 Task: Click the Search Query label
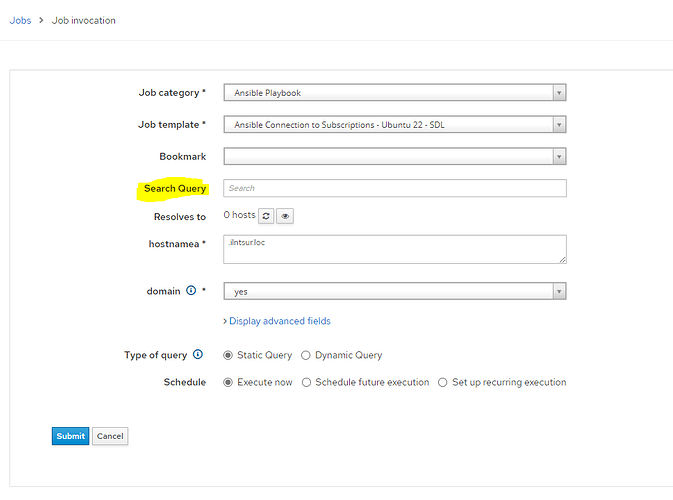[x=175, y=188]
